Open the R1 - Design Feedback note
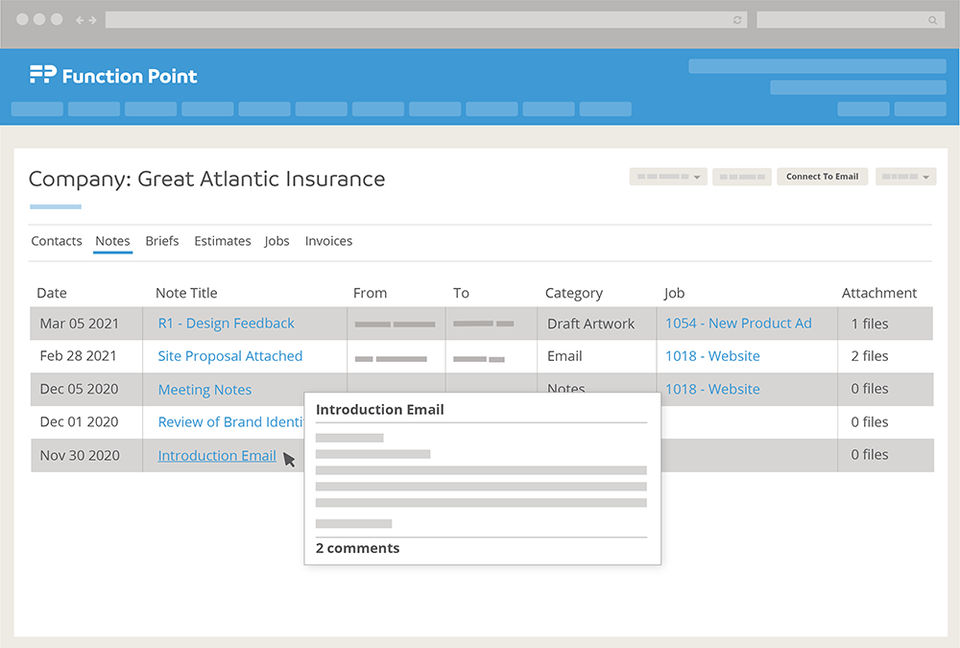Image resolution: width=960 pixels, height=648 pixels. coord(226,323)
